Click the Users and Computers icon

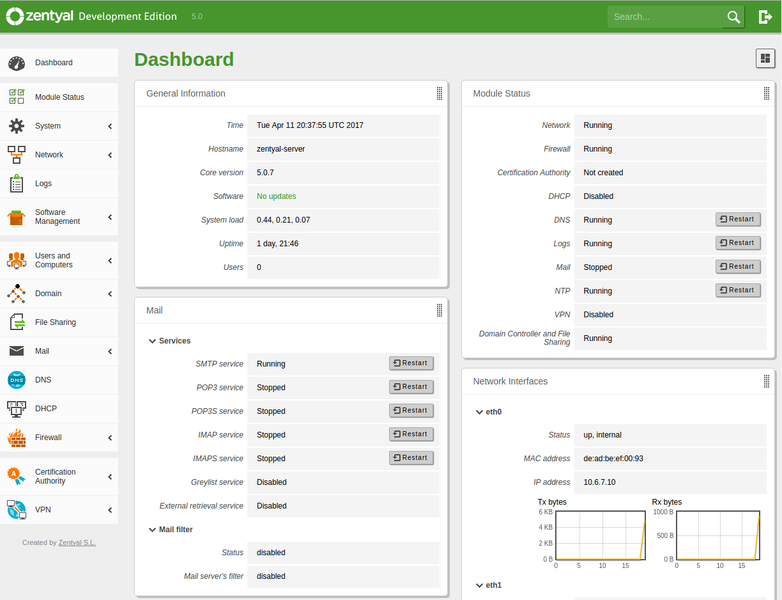point(16,260)
